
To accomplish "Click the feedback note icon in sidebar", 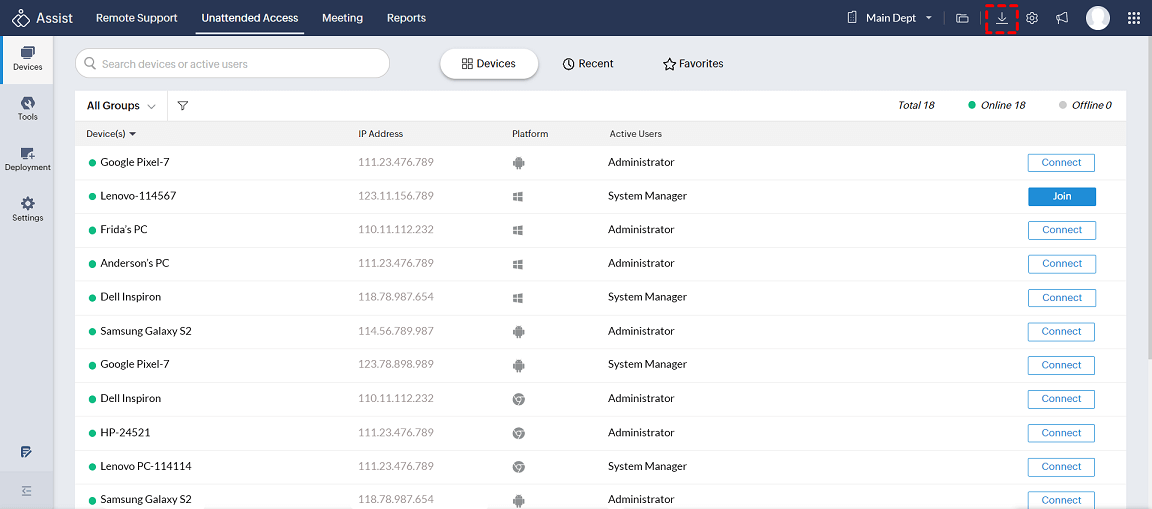I will [27, 452].
